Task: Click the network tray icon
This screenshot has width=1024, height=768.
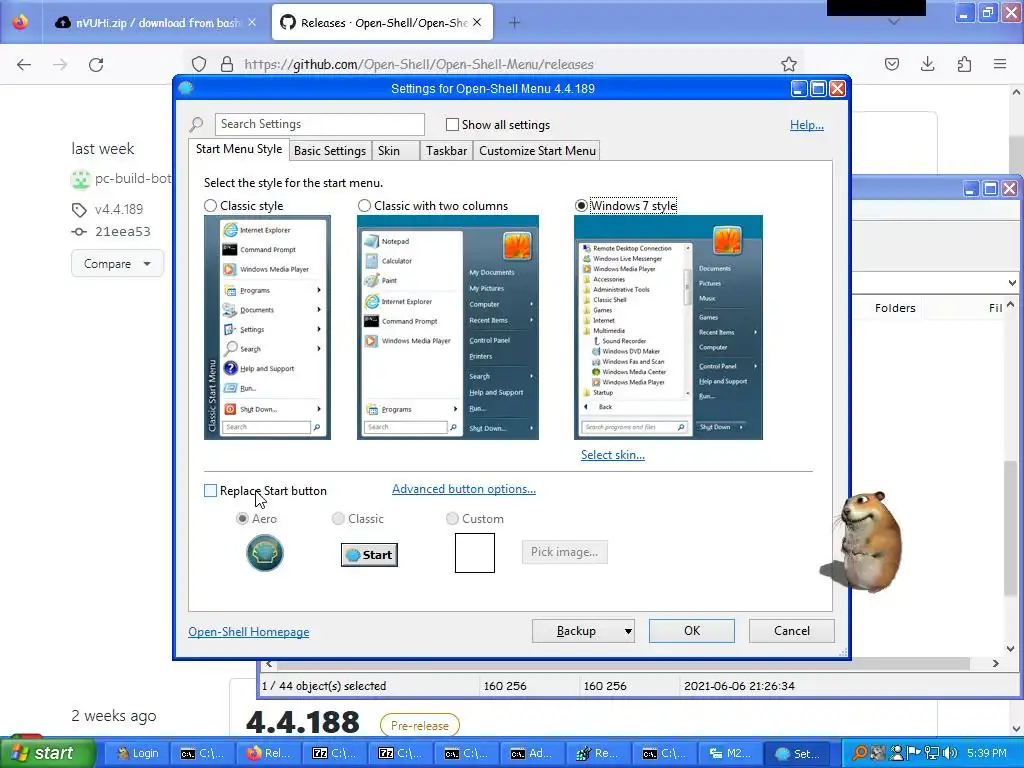Action: pyautogui.click(x=933, y=753)
